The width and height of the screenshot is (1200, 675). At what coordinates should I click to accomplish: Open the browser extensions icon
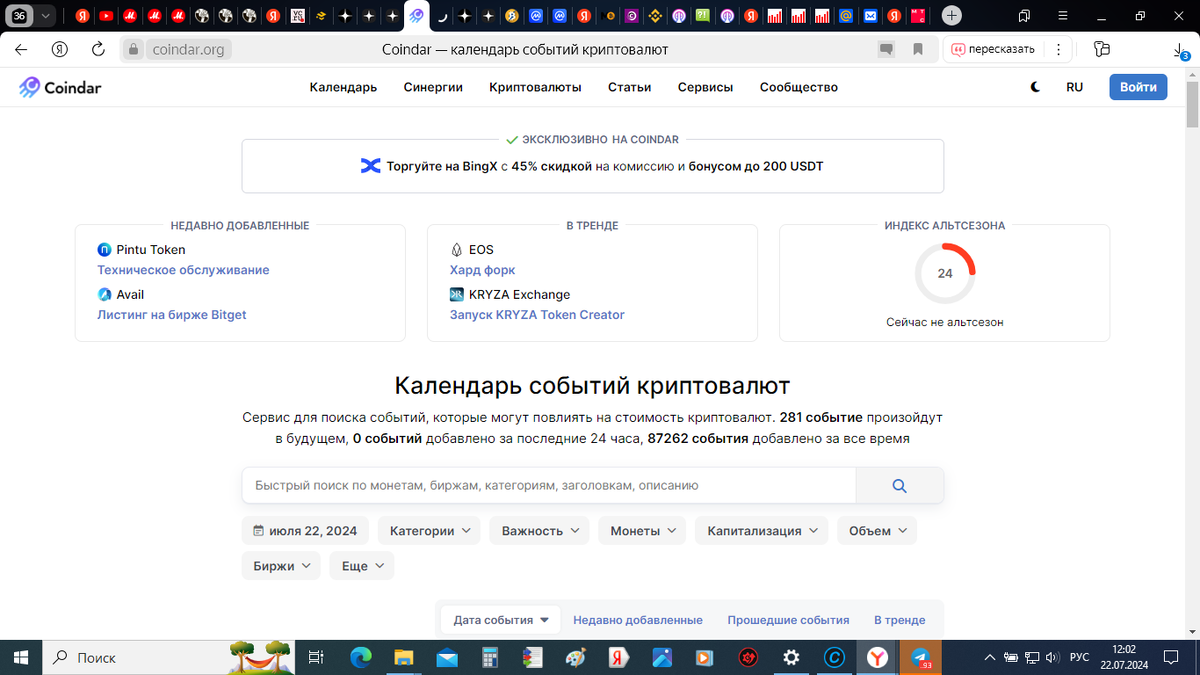pos(1102,49)
